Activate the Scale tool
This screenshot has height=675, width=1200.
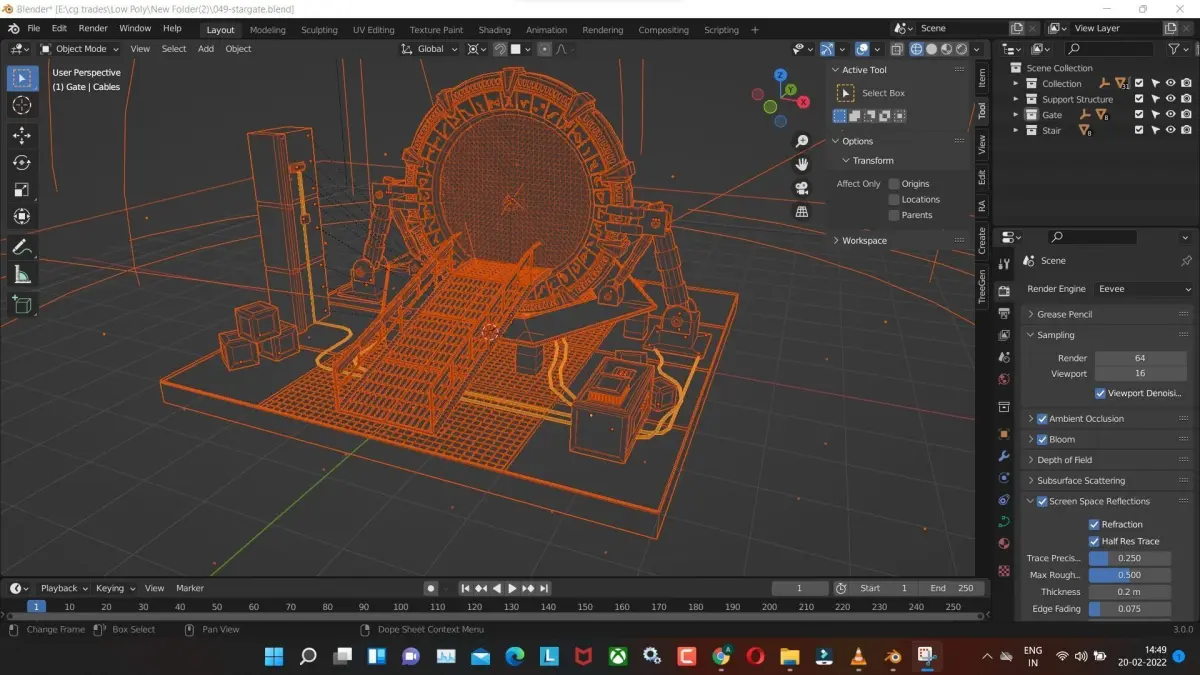[x=21, y=189]
